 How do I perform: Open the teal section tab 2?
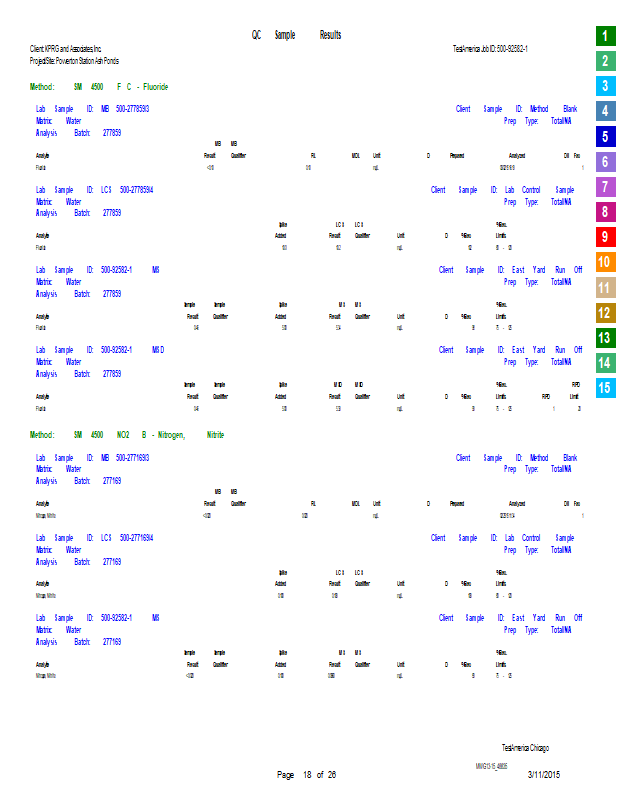605,61
